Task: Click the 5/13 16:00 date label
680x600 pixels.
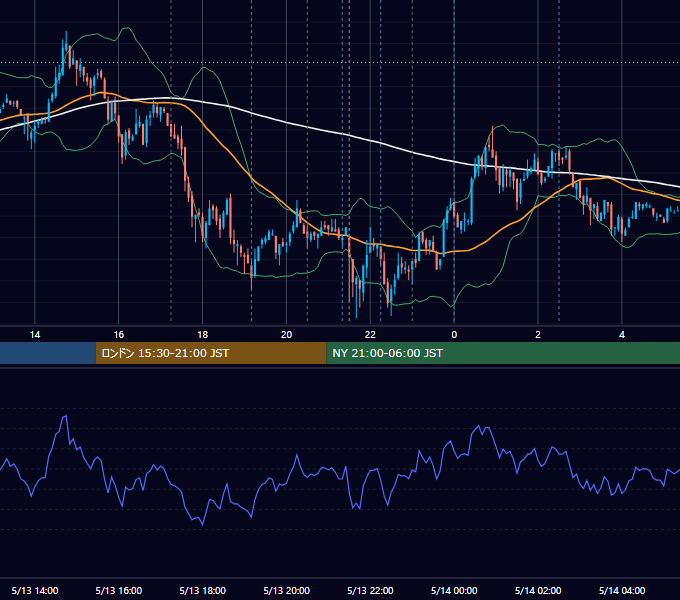Action: point(118,590)
